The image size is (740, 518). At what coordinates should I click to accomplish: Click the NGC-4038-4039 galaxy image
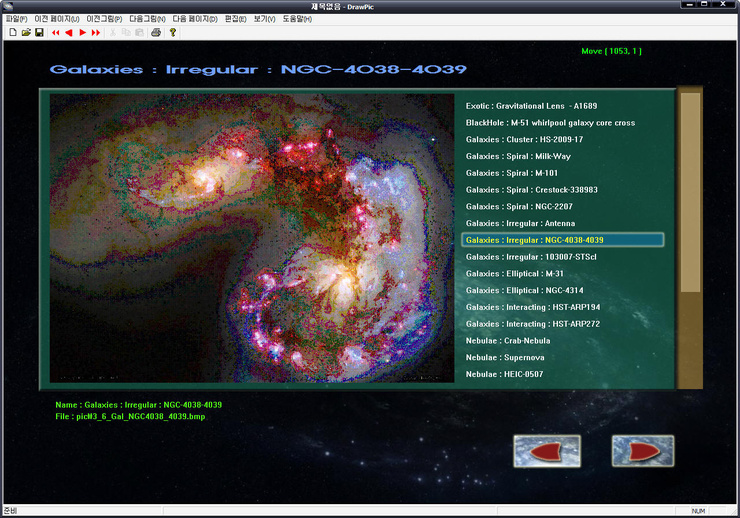click(252, 238)
